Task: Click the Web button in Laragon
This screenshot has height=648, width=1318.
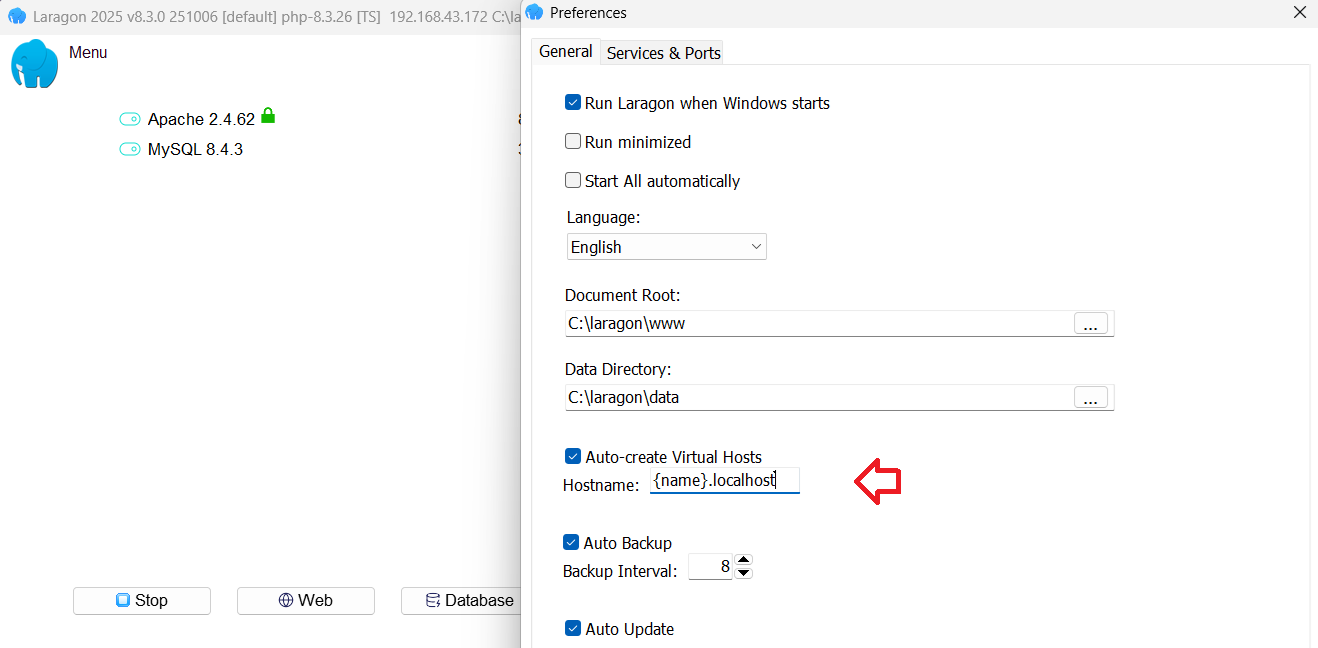Action: tap(306, 600)
